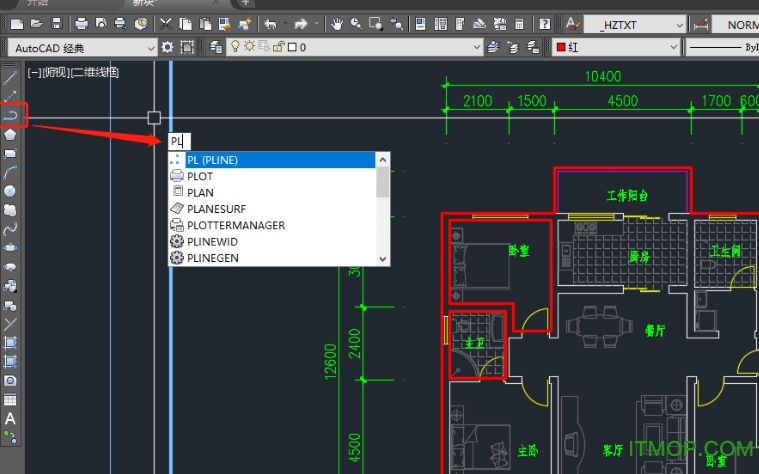
Task: Click the workspace settings gear icon
Action: click(x=168, y=47)
